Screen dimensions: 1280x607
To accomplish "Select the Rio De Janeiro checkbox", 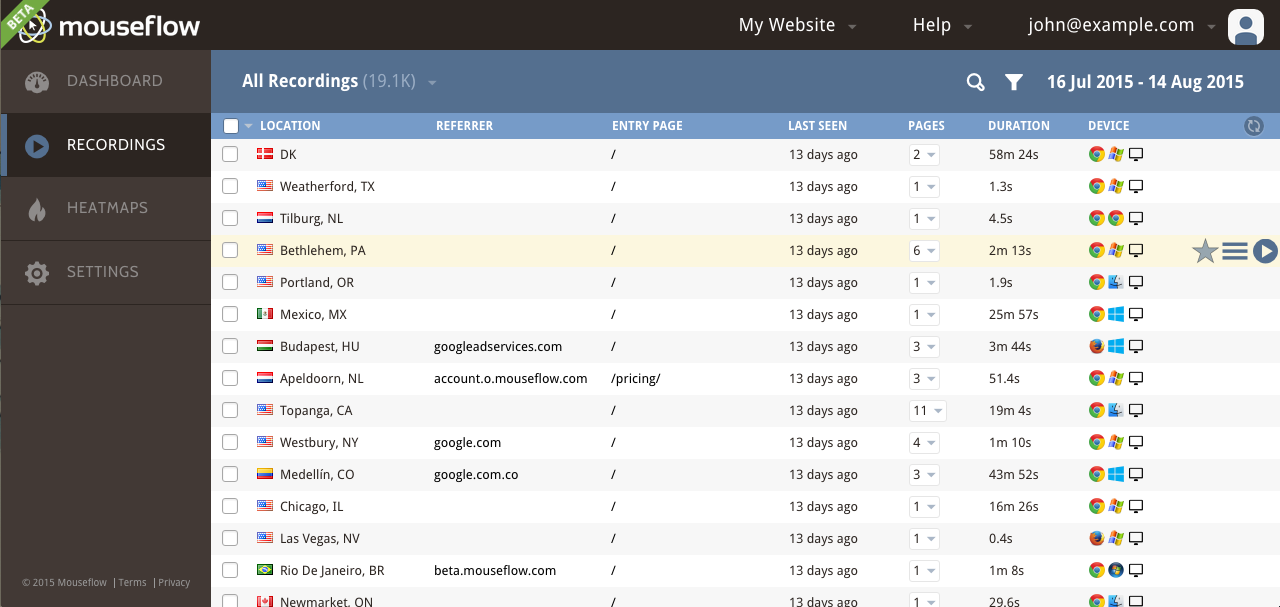I will [230, 570].
